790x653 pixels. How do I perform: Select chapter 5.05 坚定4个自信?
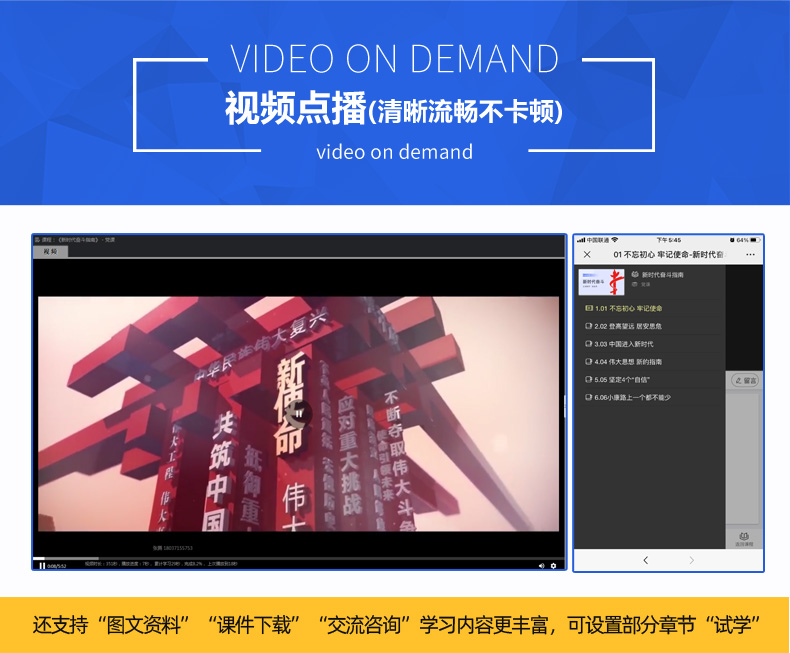pos(617,379)
